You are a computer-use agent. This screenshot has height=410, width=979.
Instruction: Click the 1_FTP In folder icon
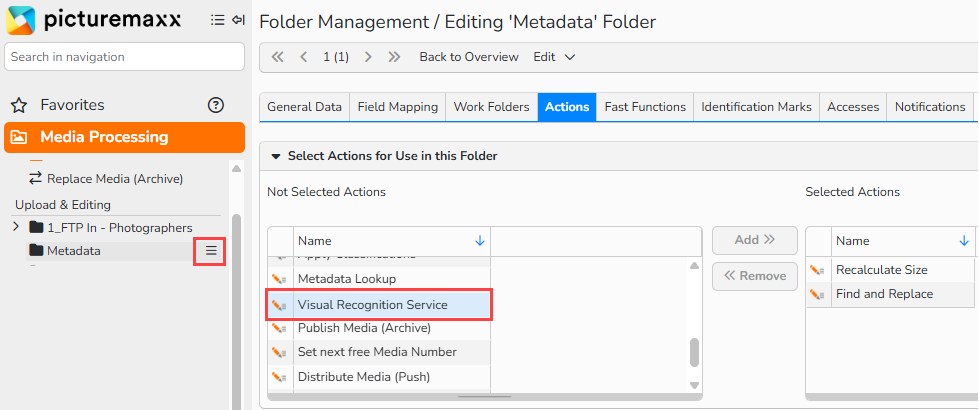coord(36,228)
